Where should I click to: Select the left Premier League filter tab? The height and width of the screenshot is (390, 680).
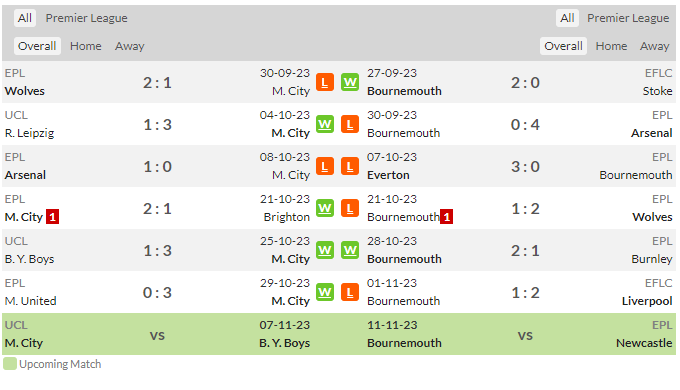pos(87,18)
